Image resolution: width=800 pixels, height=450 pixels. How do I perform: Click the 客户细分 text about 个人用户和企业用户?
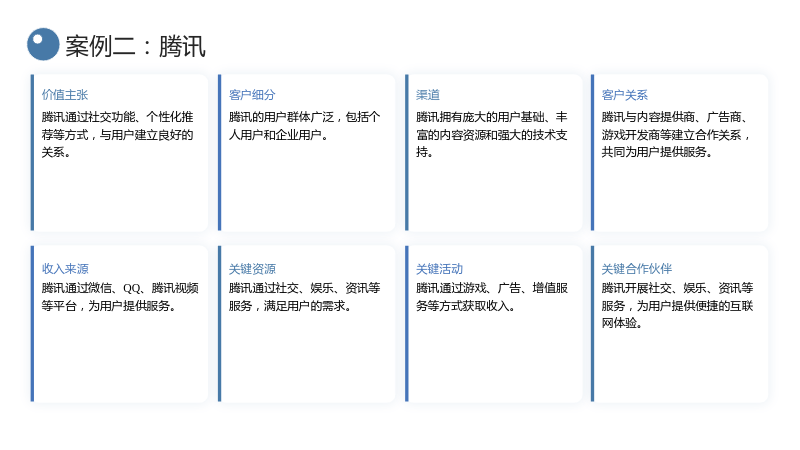point(305,126)
